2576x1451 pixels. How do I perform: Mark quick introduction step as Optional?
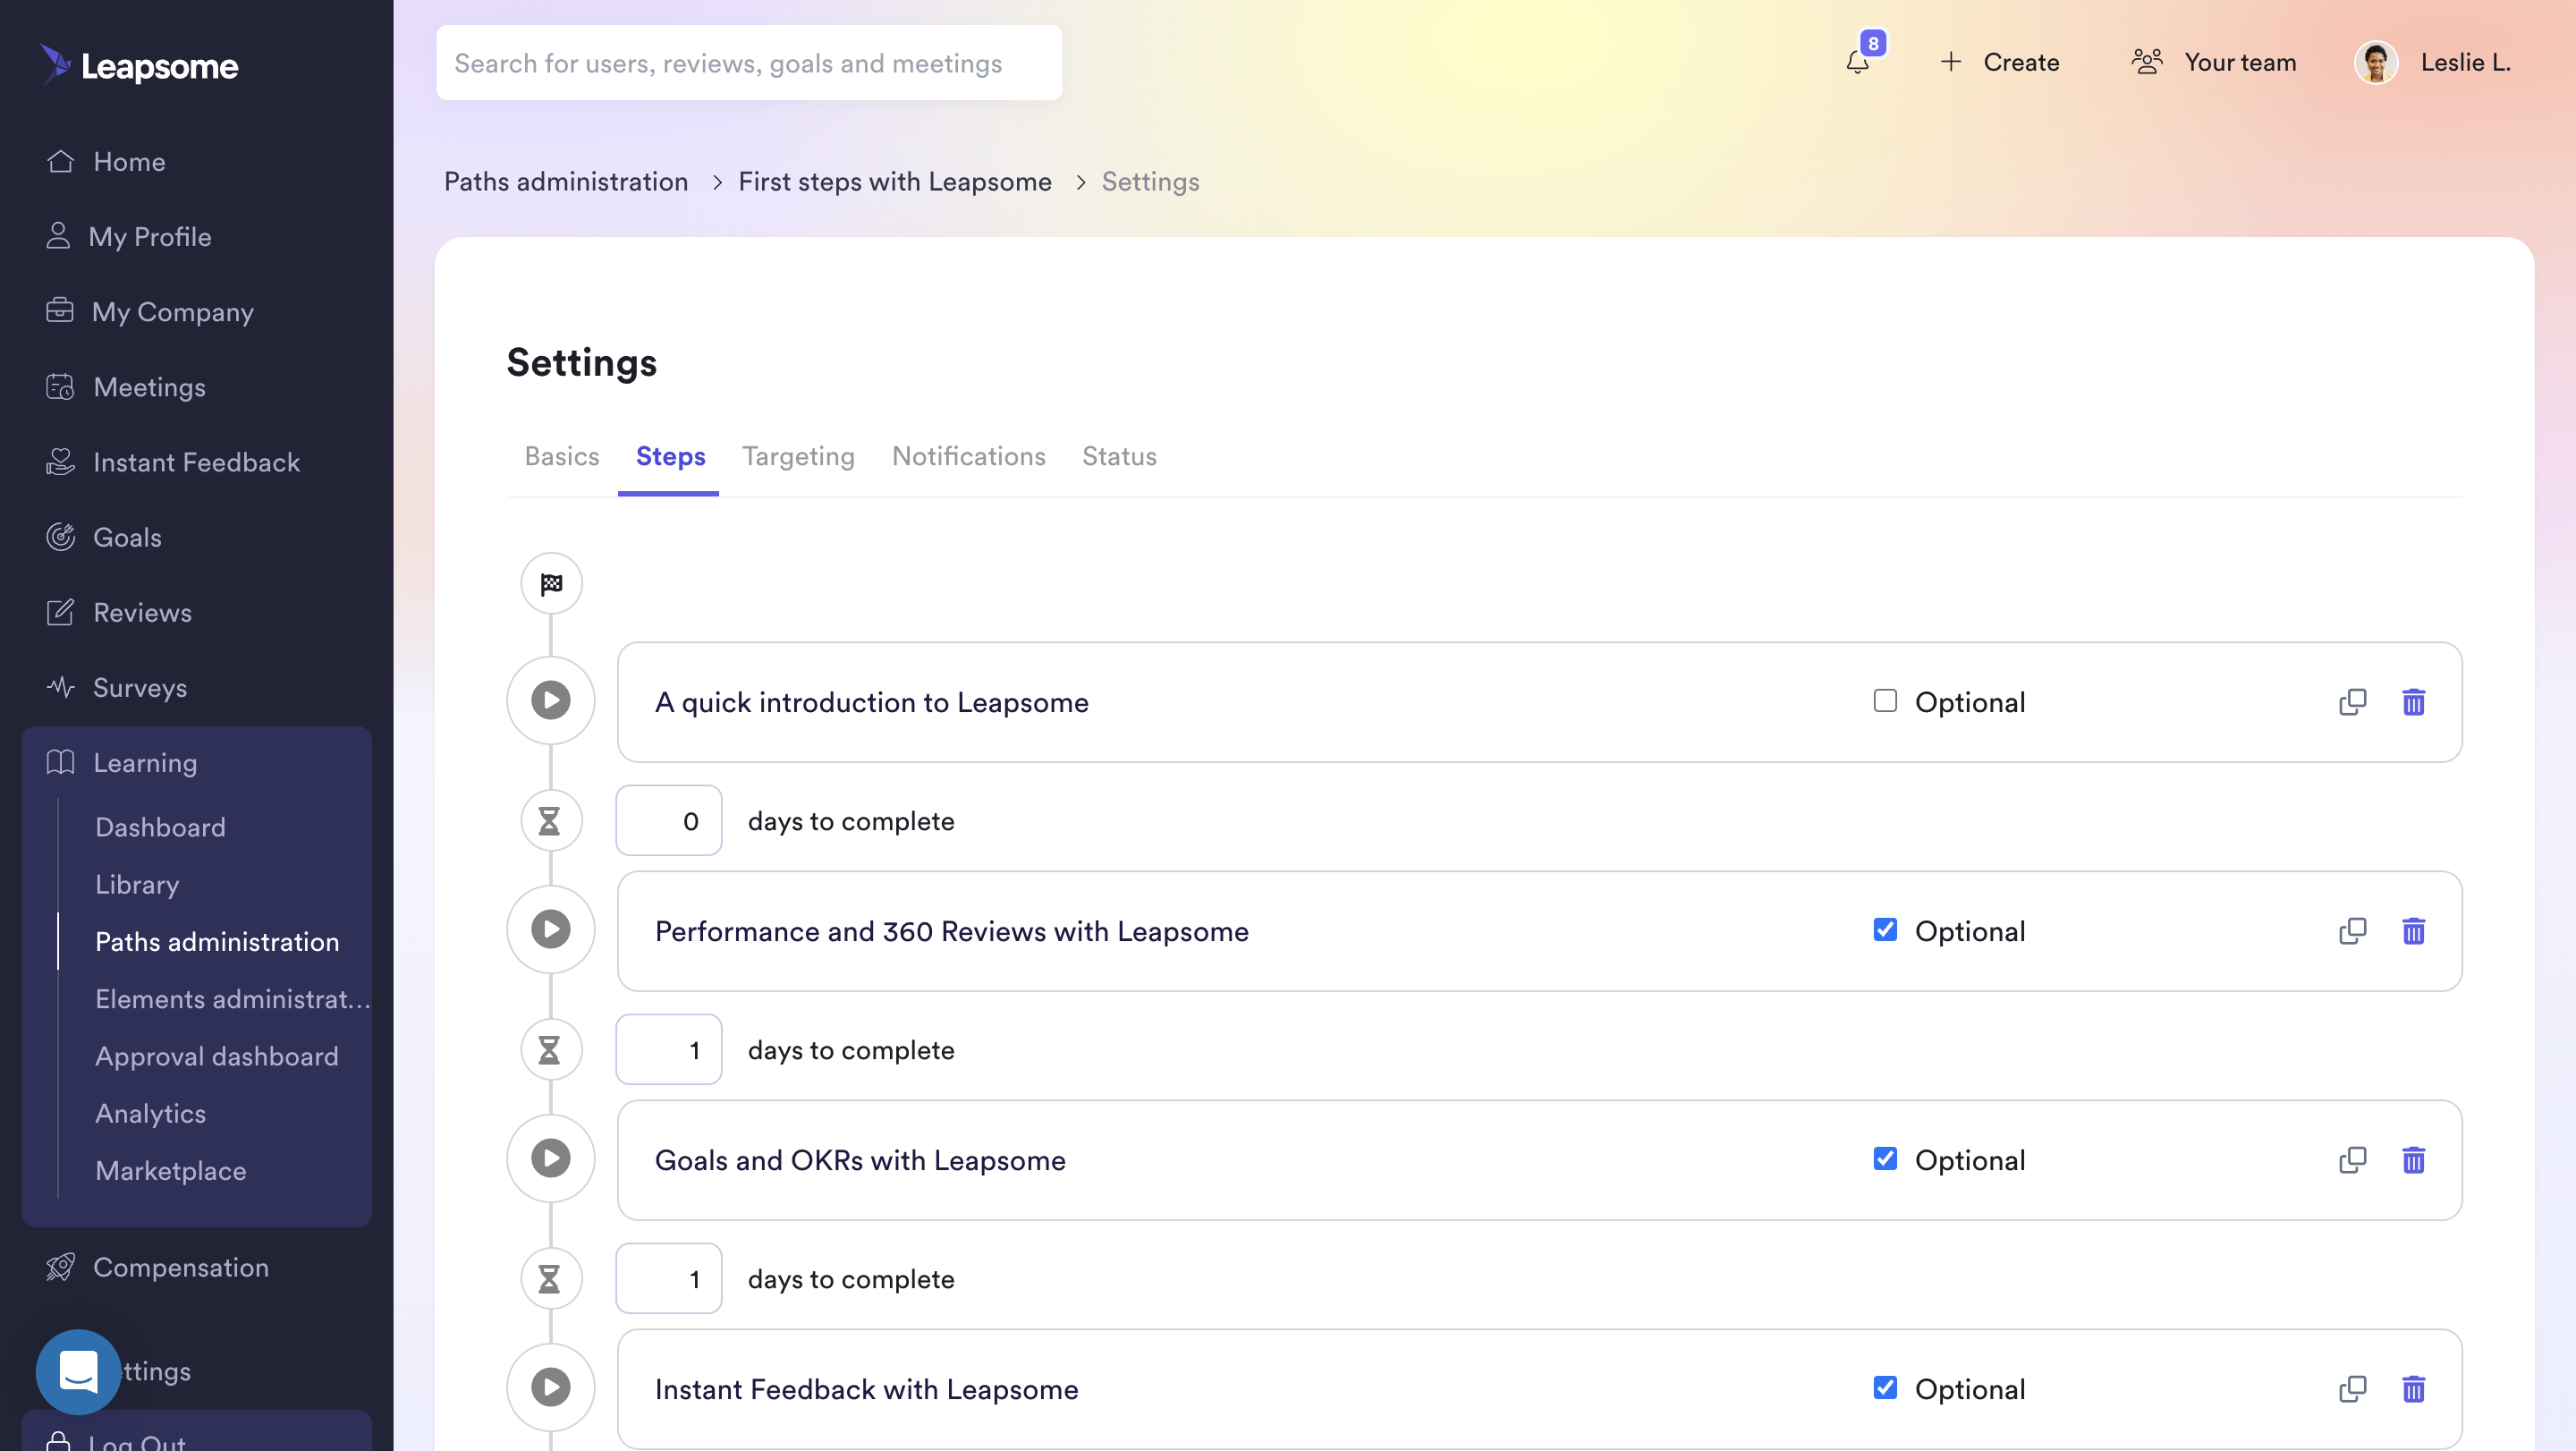click(1885, 701)
